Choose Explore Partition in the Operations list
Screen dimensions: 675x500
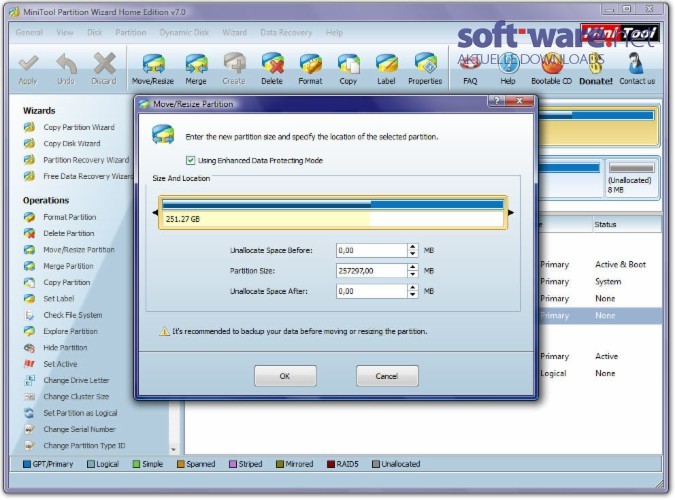click(x=61, y=332)
